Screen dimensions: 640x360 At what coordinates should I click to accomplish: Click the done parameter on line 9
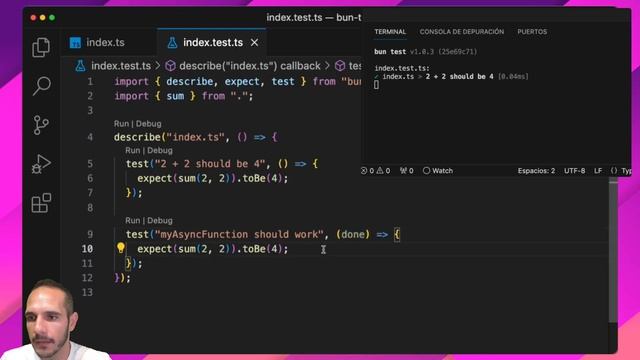pos(353,235)
